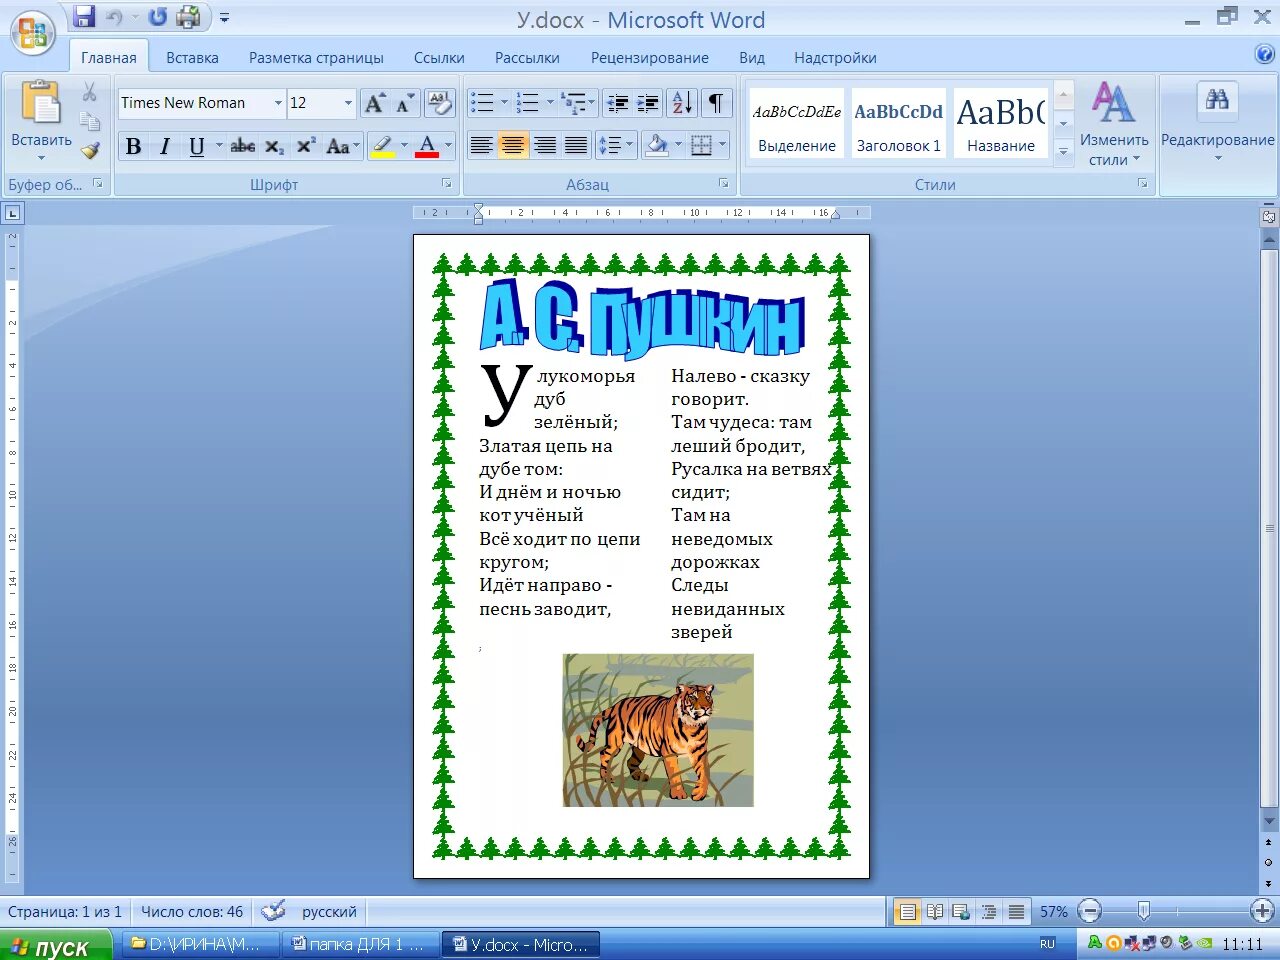Viewport: 1280px width, 960px height.
Task: Increase paragraph indent
Action: click(x=648, y=103)
